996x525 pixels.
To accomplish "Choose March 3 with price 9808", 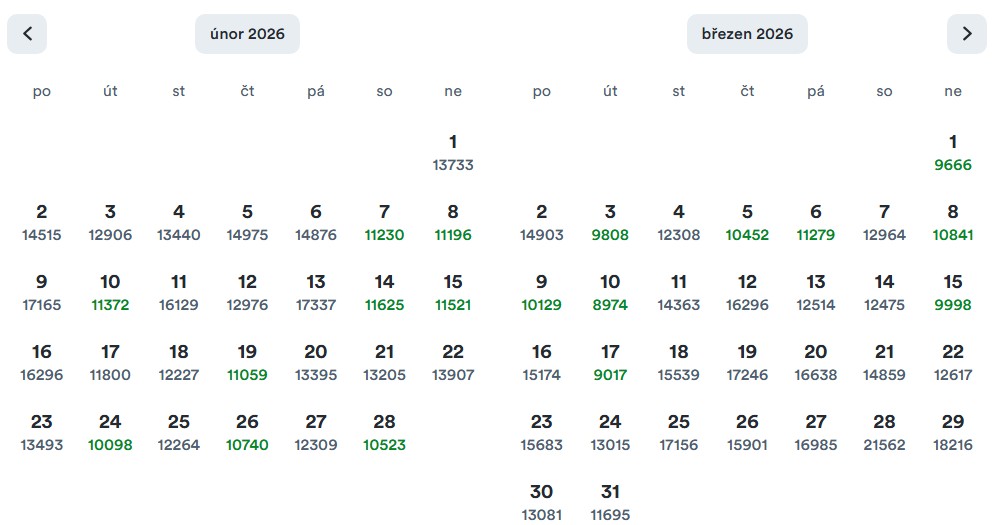I will pos(610,222).
